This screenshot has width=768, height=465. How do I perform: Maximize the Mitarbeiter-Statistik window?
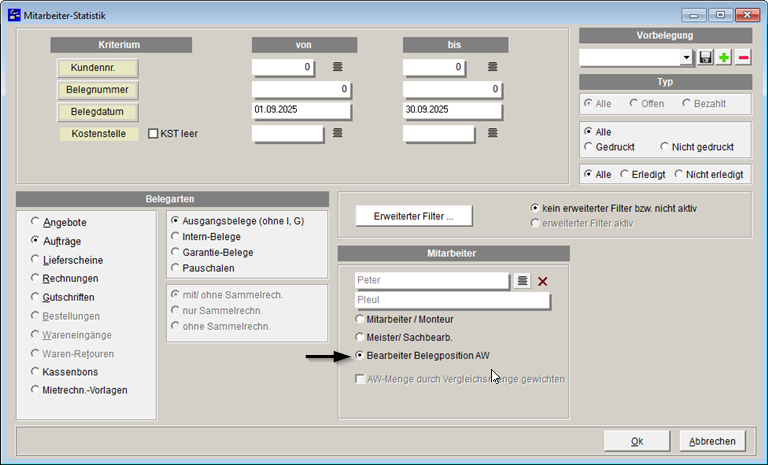720,15
